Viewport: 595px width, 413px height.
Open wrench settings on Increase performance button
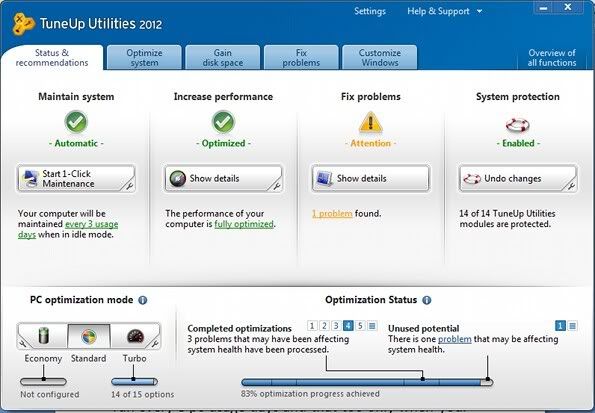276,186
